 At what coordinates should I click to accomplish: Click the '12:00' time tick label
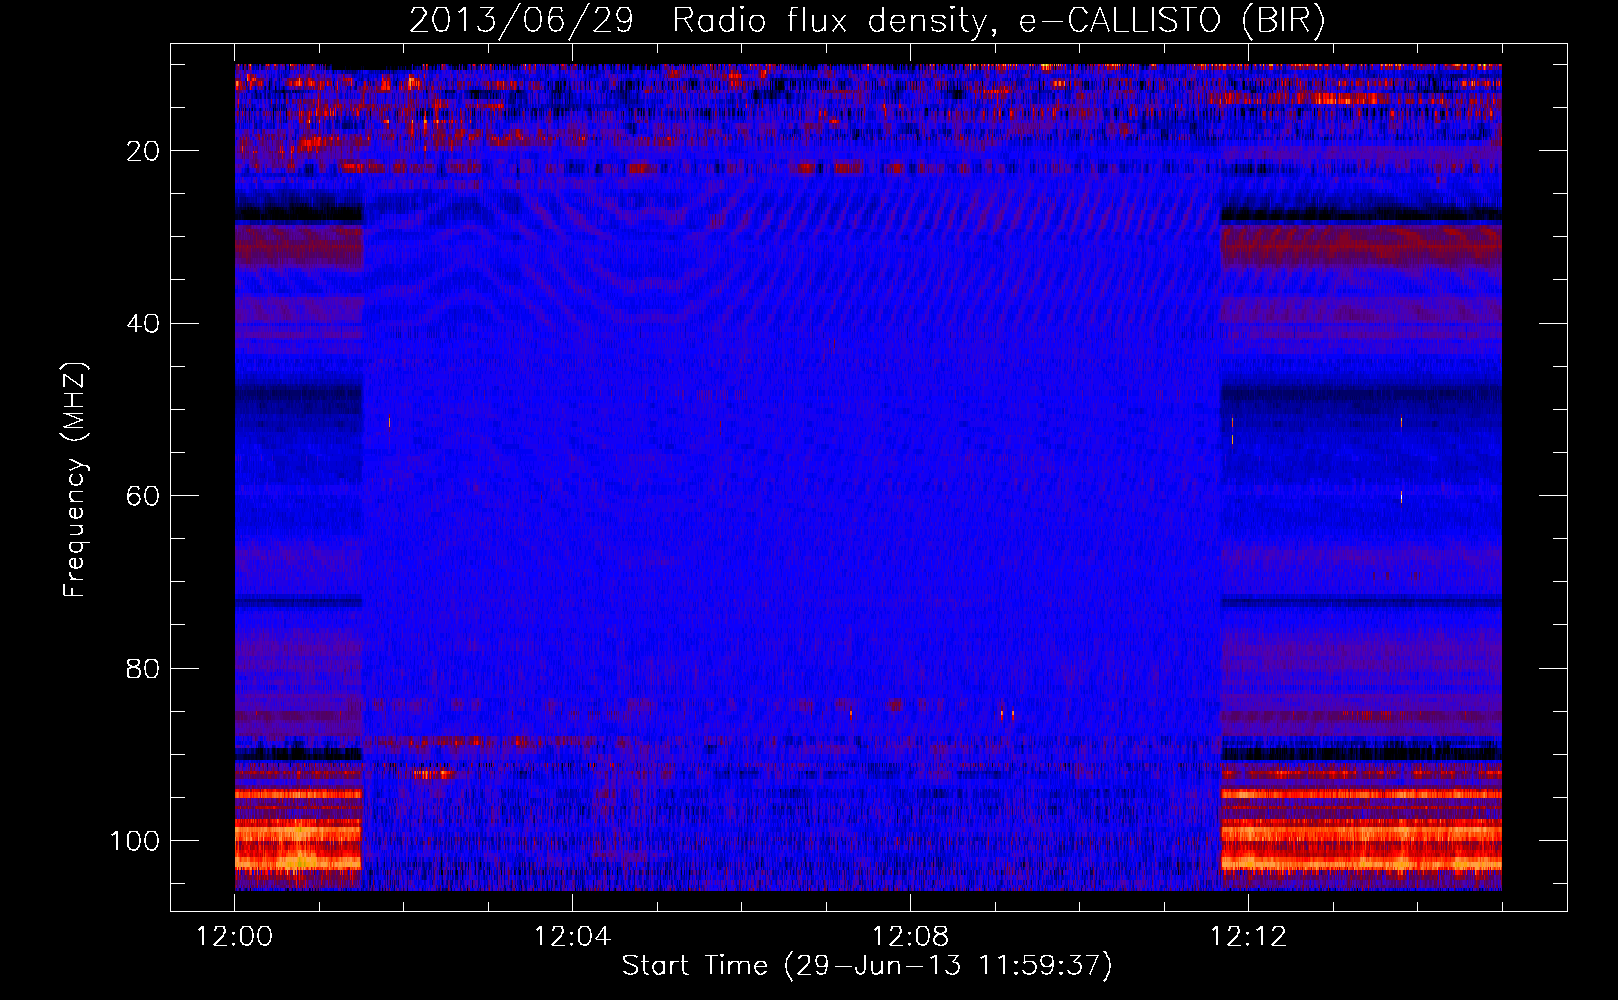[234, 937]
